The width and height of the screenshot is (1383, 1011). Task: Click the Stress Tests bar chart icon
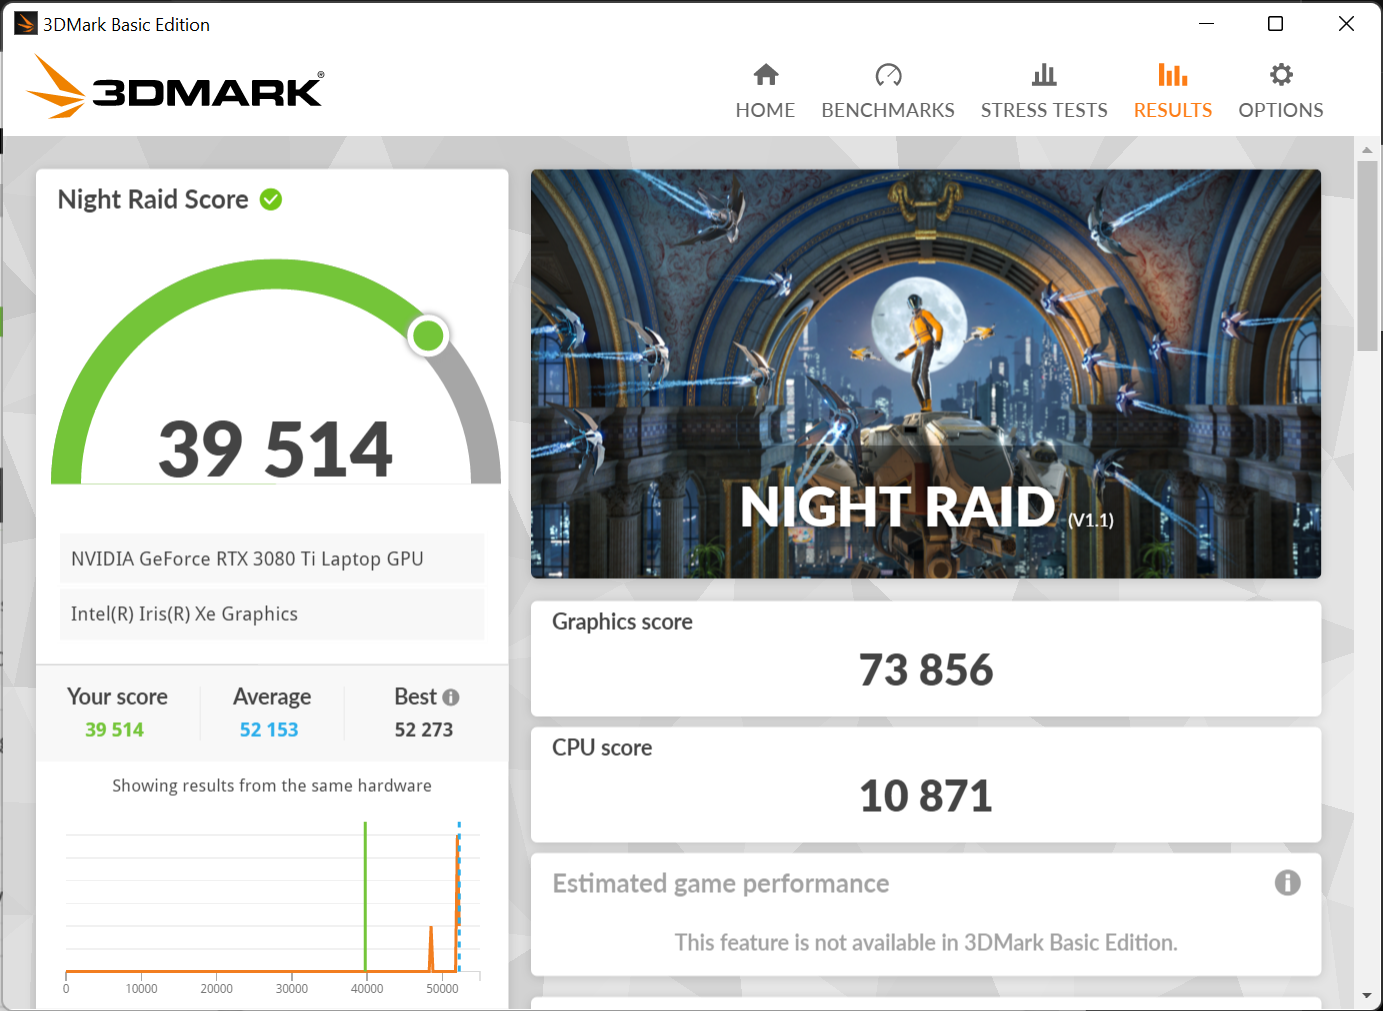1044,75
